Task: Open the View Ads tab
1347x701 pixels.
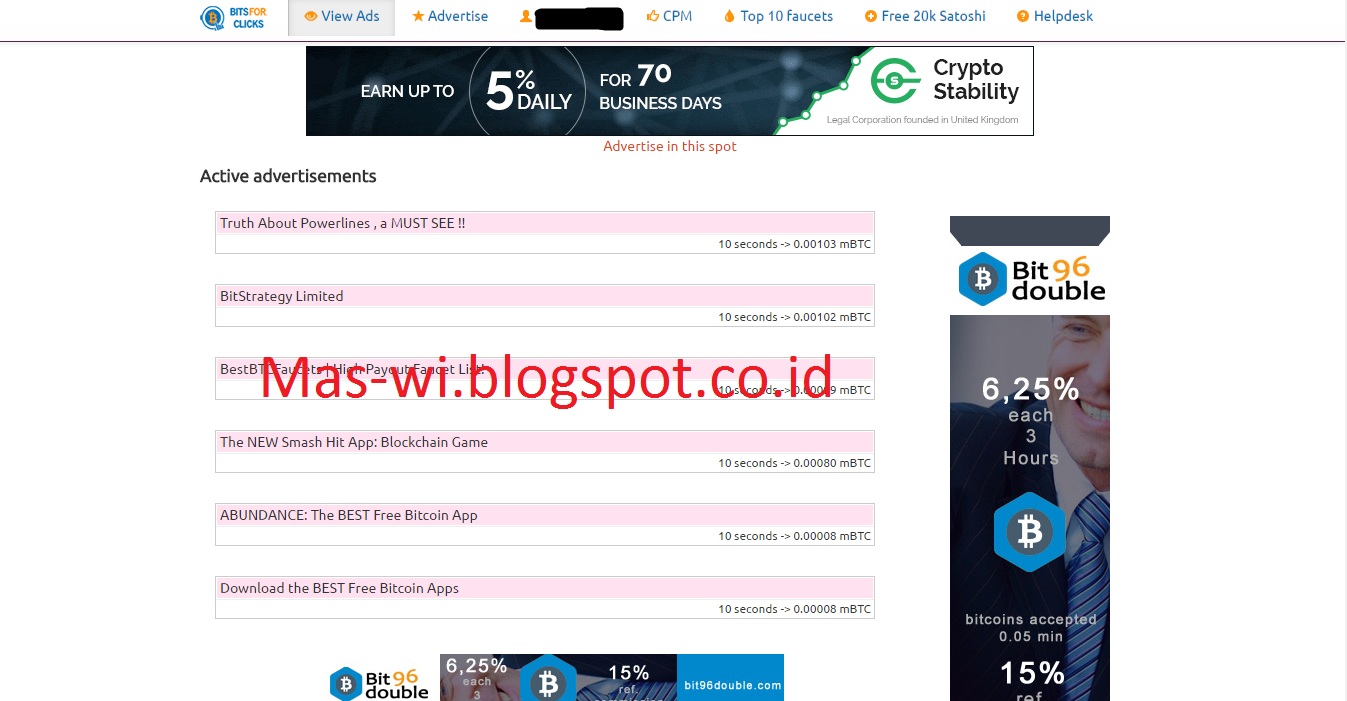Action: [341, 17]
